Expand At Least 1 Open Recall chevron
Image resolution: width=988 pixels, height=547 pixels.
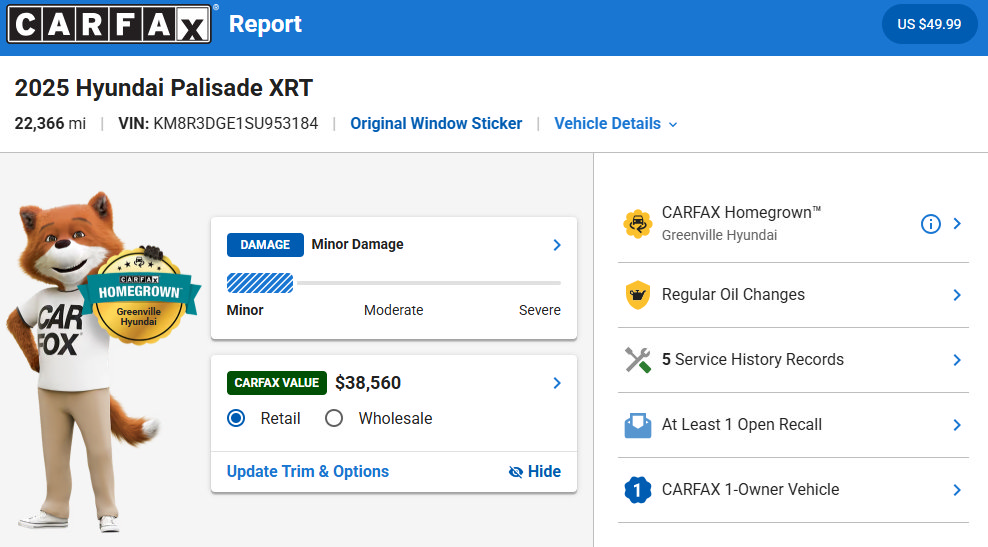pyautogui.click(x=957, y=425)
